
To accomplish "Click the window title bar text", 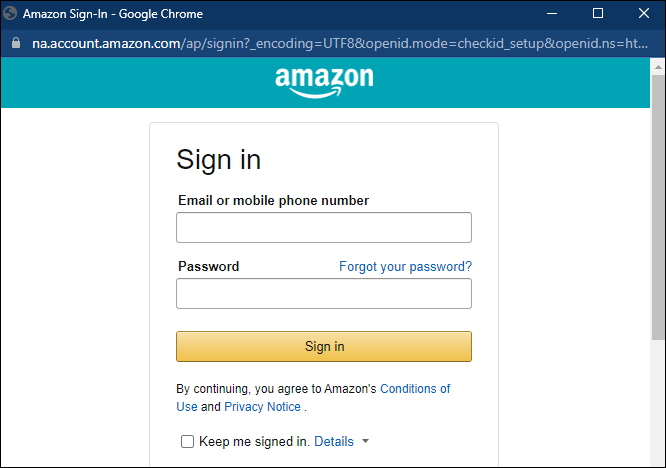I will [x=113, y=14].
